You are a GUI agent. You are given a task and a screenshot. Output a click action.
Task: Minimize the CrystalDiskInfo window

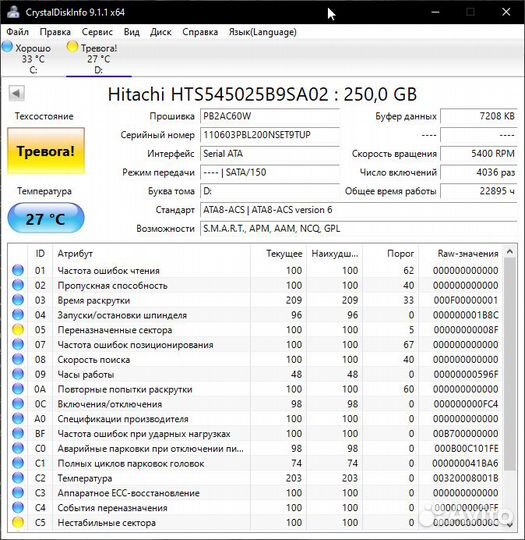(x=435, y=12)
